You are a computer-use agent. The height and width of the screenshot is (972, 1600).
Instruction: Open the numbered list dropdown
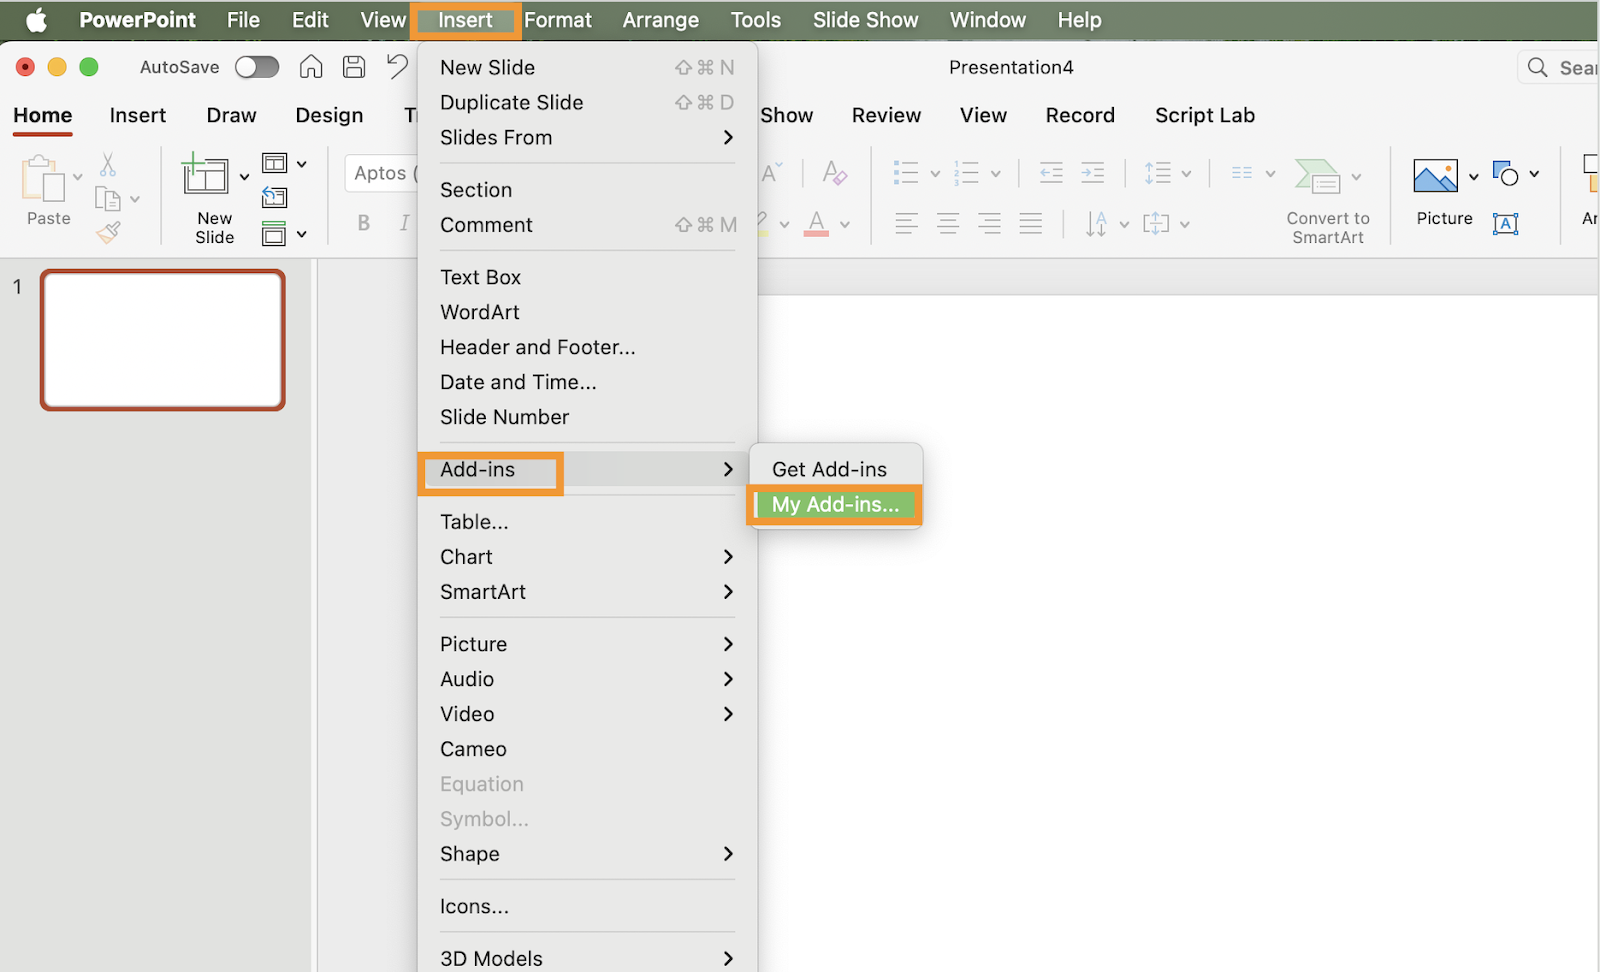996,174
